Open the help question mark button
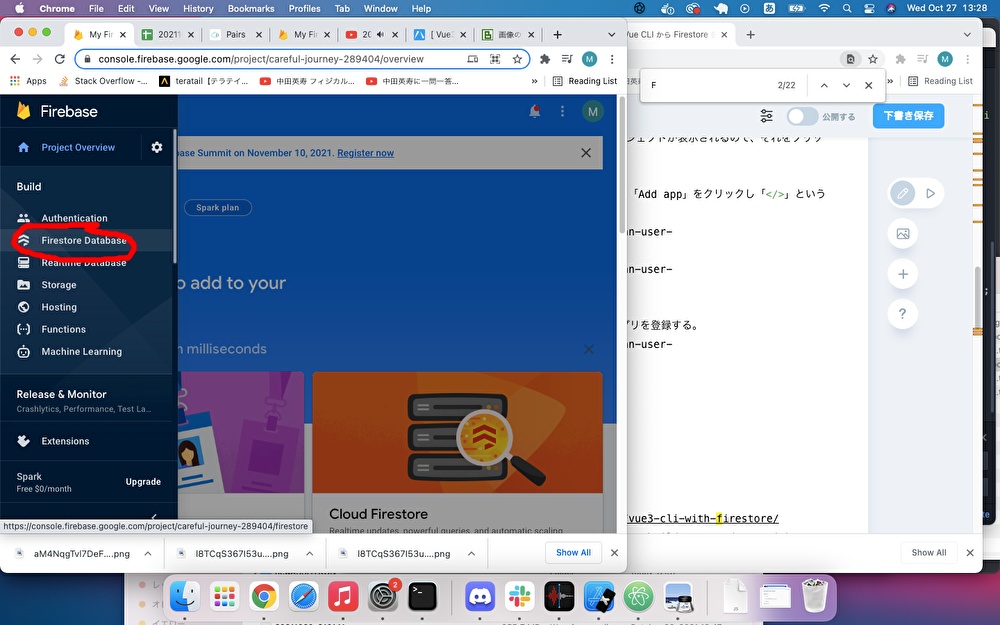Viewport: 1000px width, 625px height. [902, 314]
